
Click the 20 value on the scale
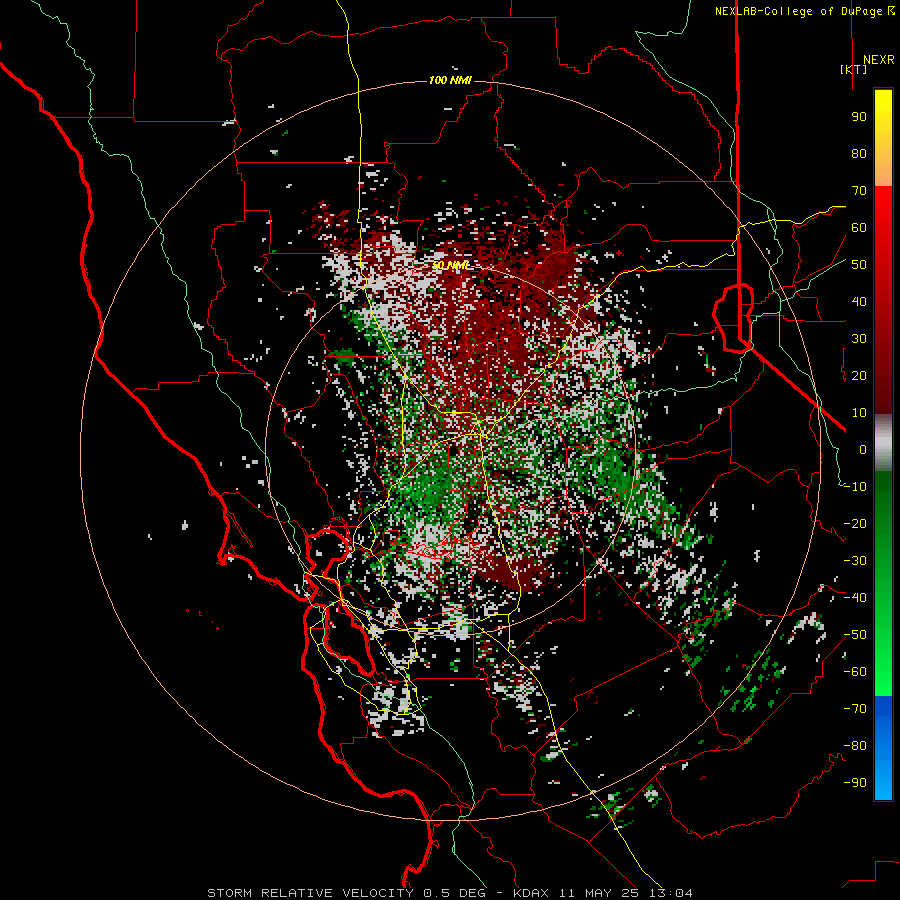click(x=859, y=375)
